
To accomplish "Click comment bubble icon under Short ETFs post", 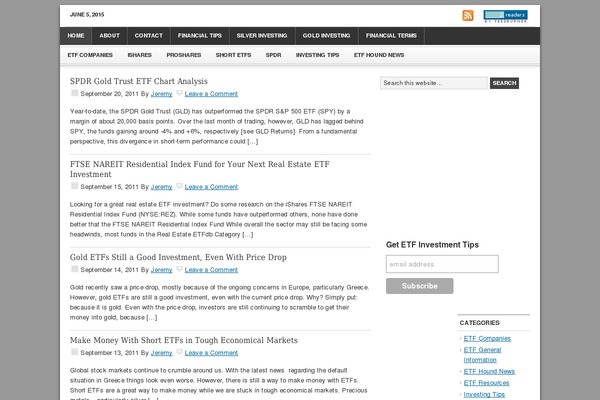I will tap(179, 352).
